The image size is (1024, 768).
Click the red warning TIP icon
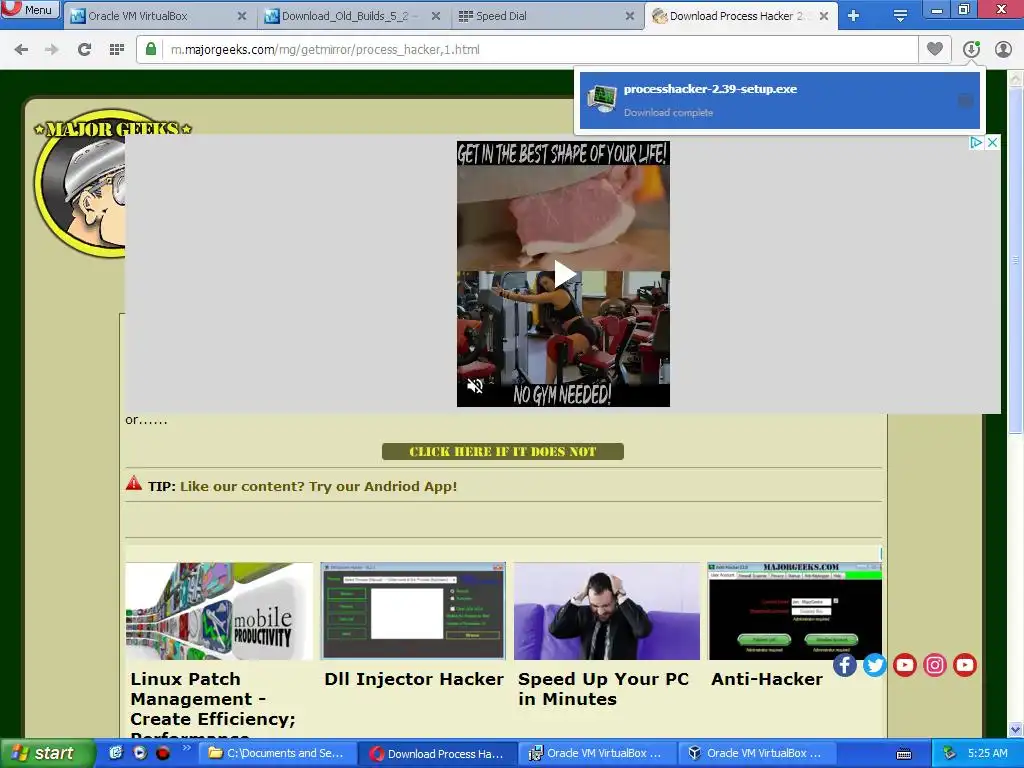[x=134, y=483]
